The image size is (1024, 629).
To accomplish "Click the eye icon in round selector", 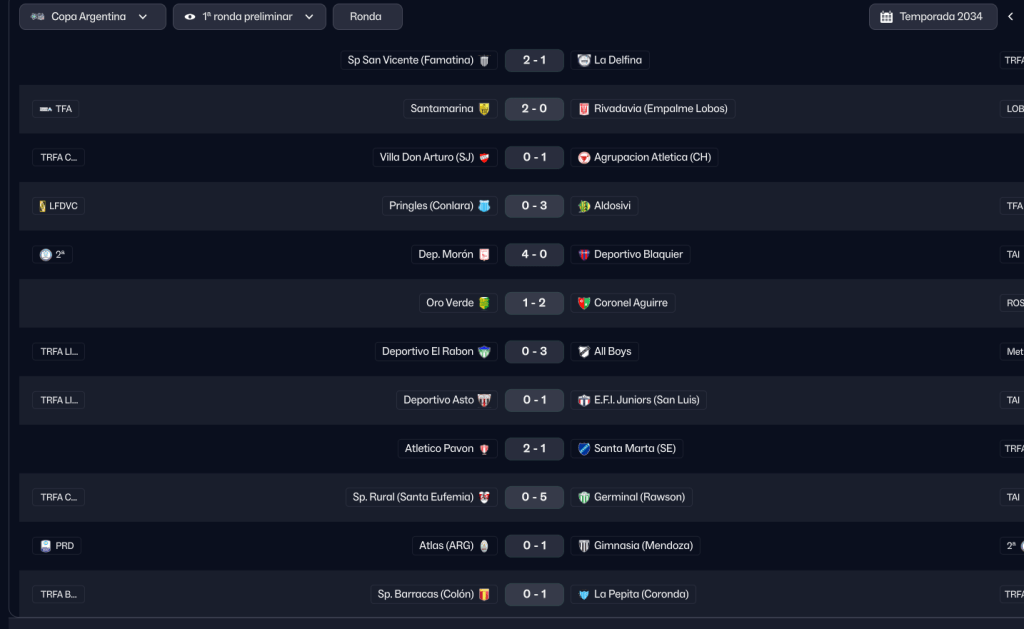I will [x=190, y=17].
